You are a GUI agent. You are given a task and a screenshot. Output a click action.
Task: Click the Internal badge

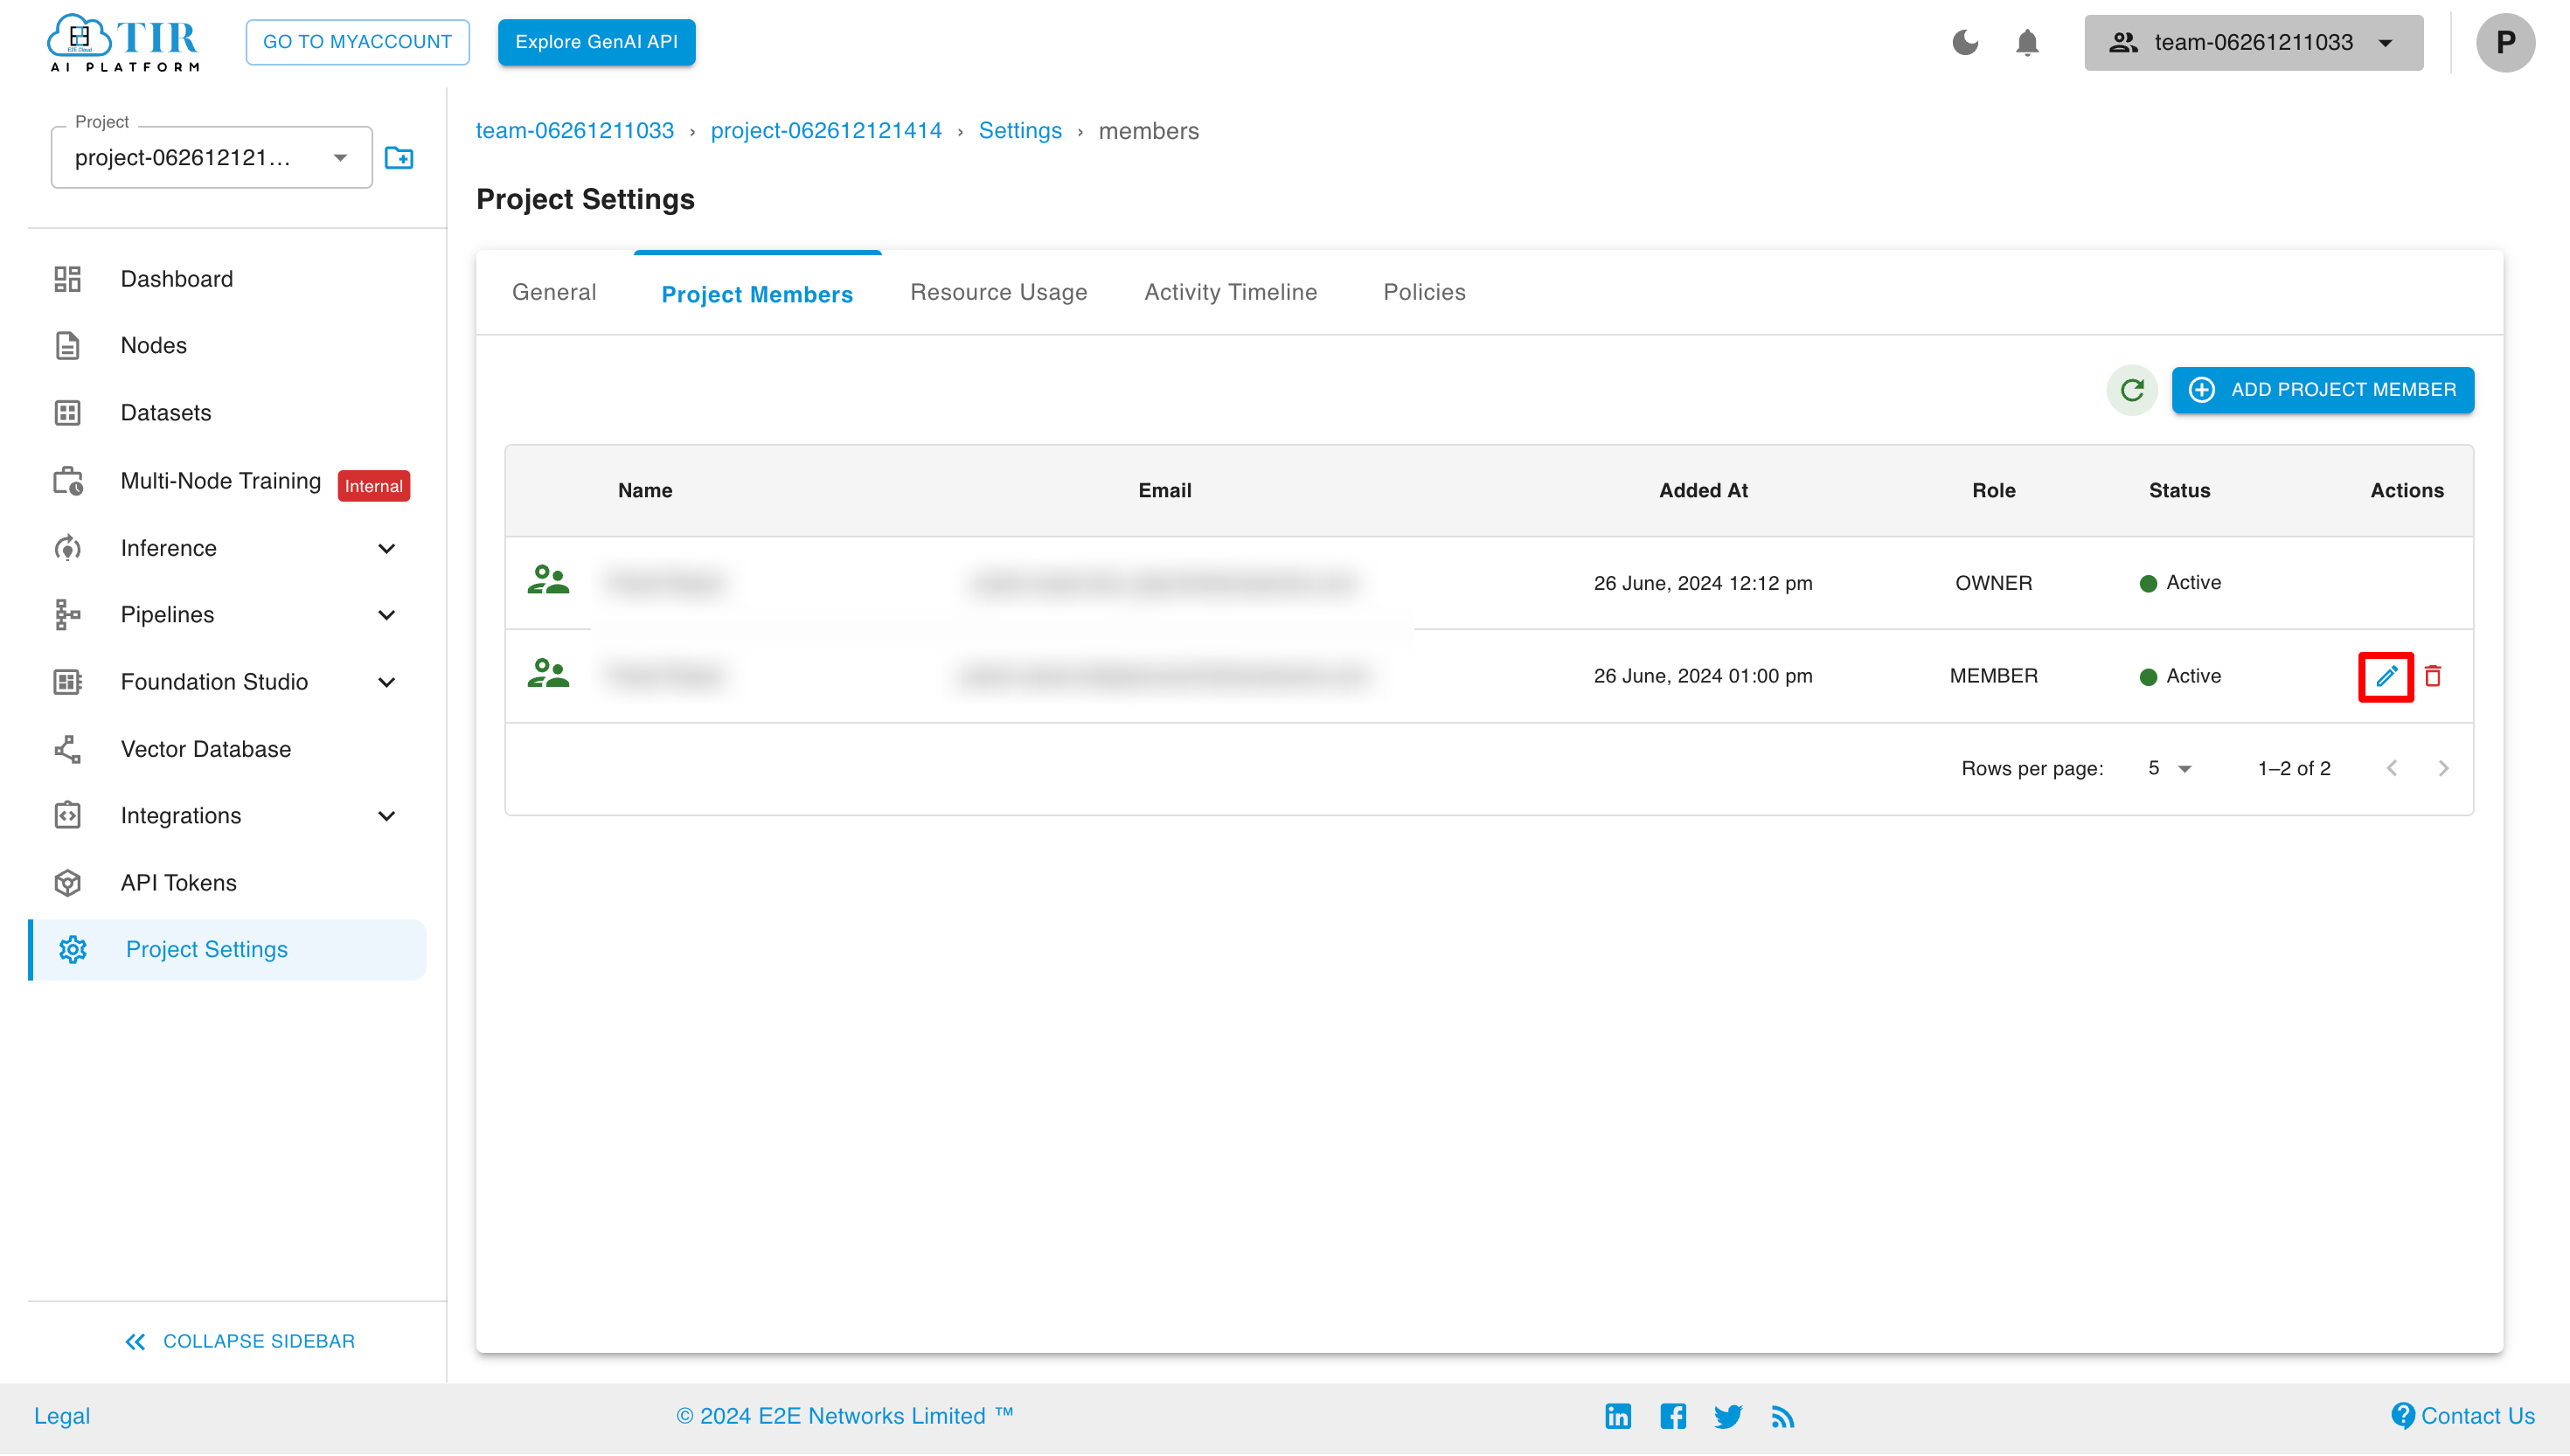[x=374, y=486]
